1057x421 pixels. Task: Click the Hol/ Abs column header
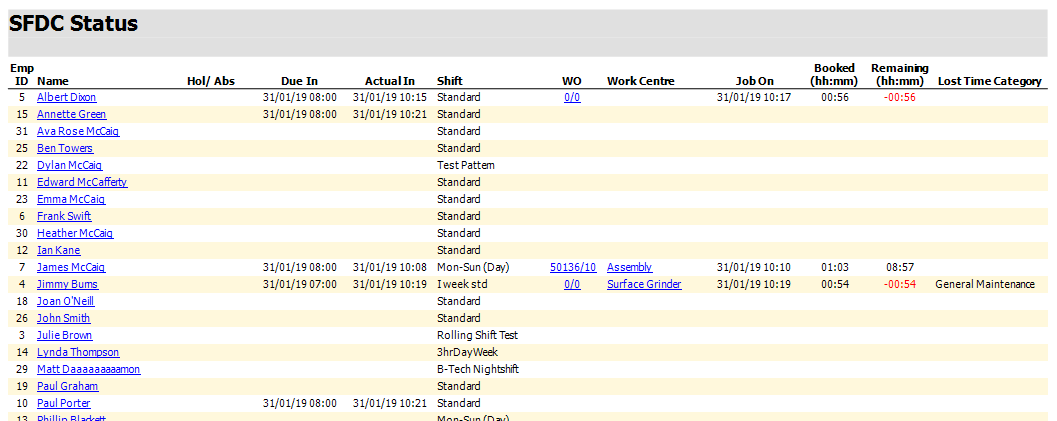(x=211, y=81)
